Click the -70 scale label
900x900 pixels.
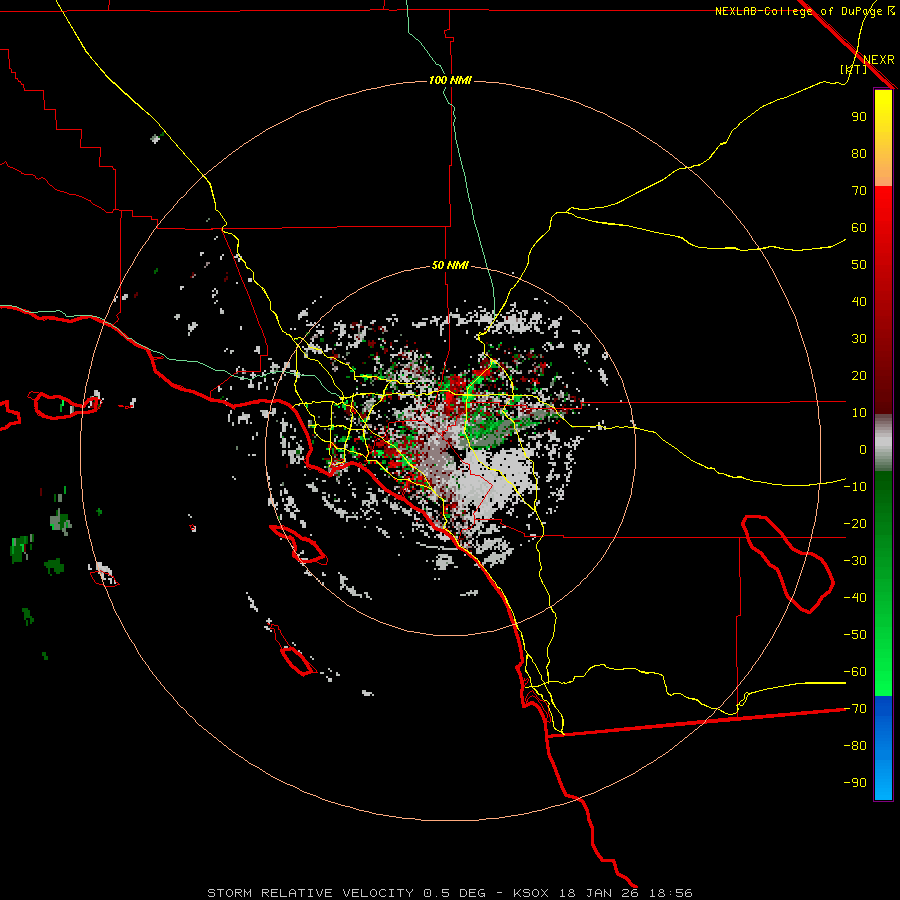click(855, 709)
